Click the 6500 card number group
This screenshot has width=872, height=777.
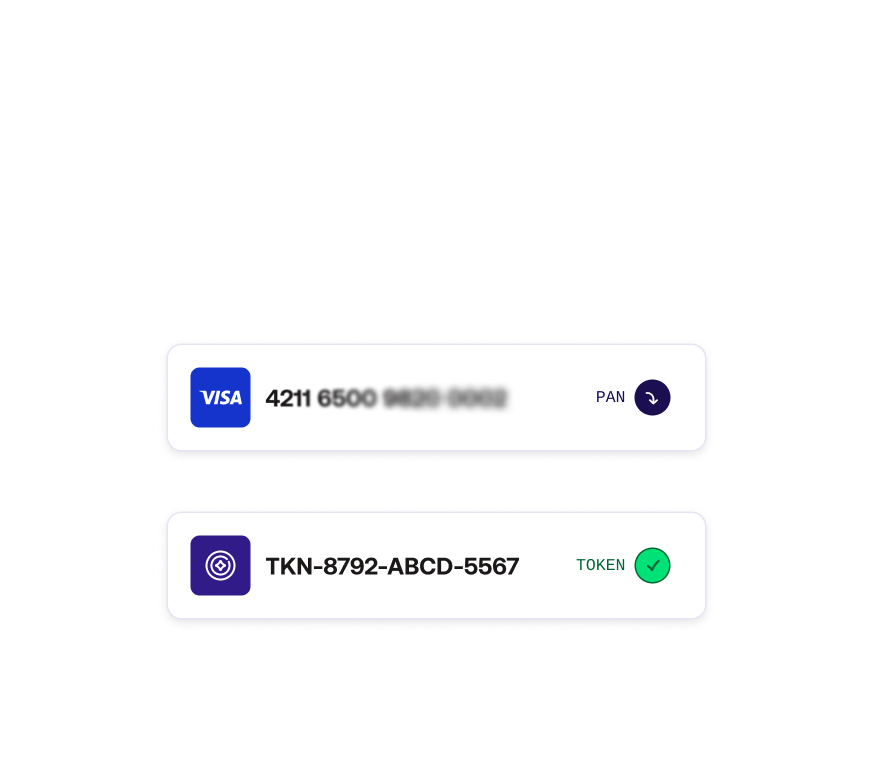(x=346, y=398)
